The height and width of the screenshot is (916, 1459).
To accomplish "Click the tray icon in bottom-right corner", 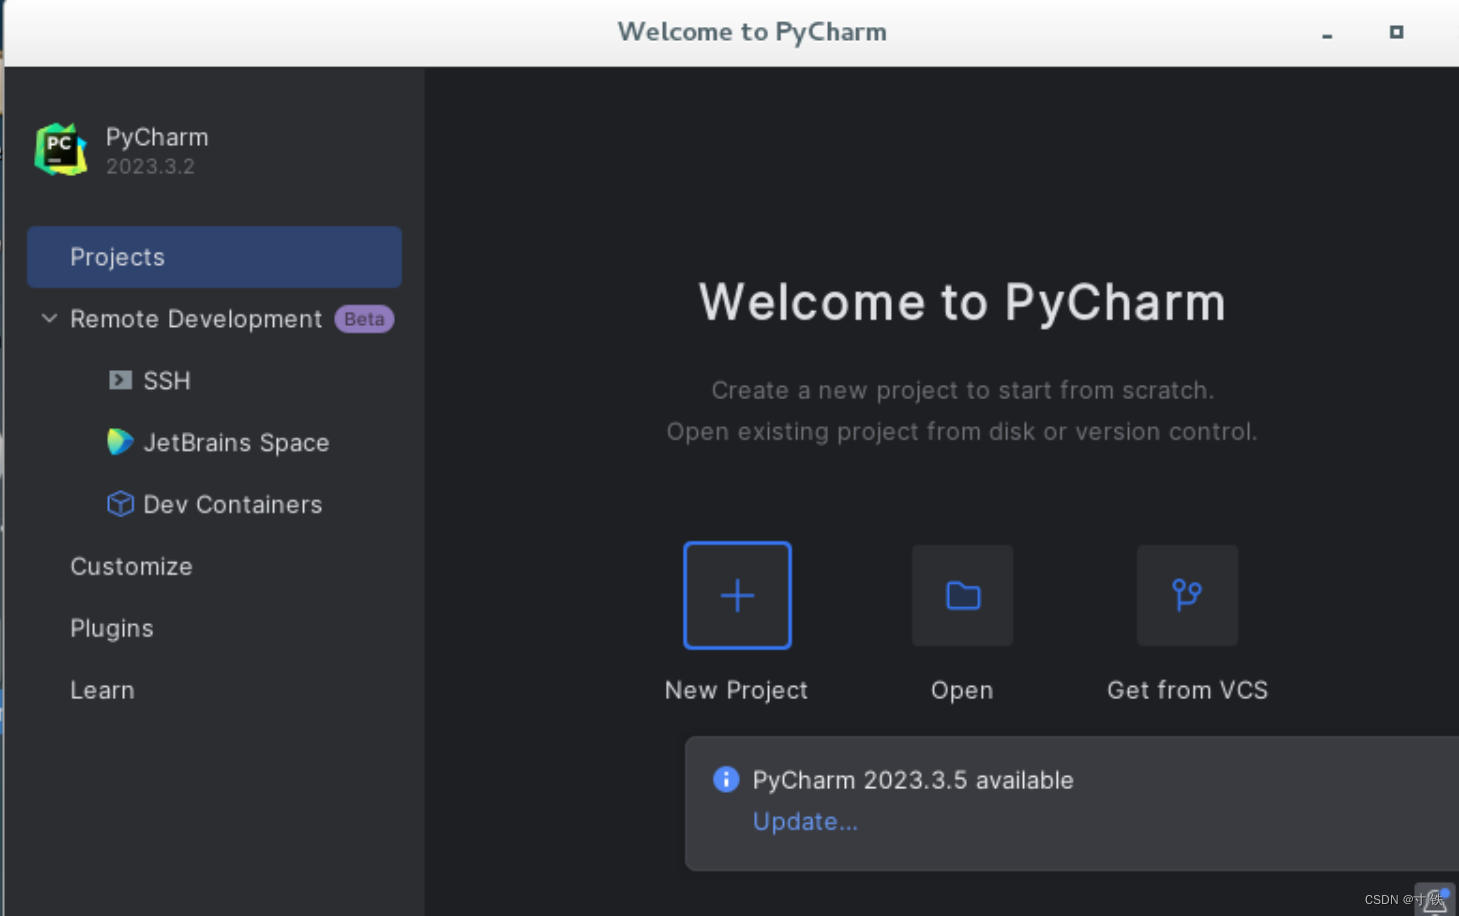I will point(1435,899).
